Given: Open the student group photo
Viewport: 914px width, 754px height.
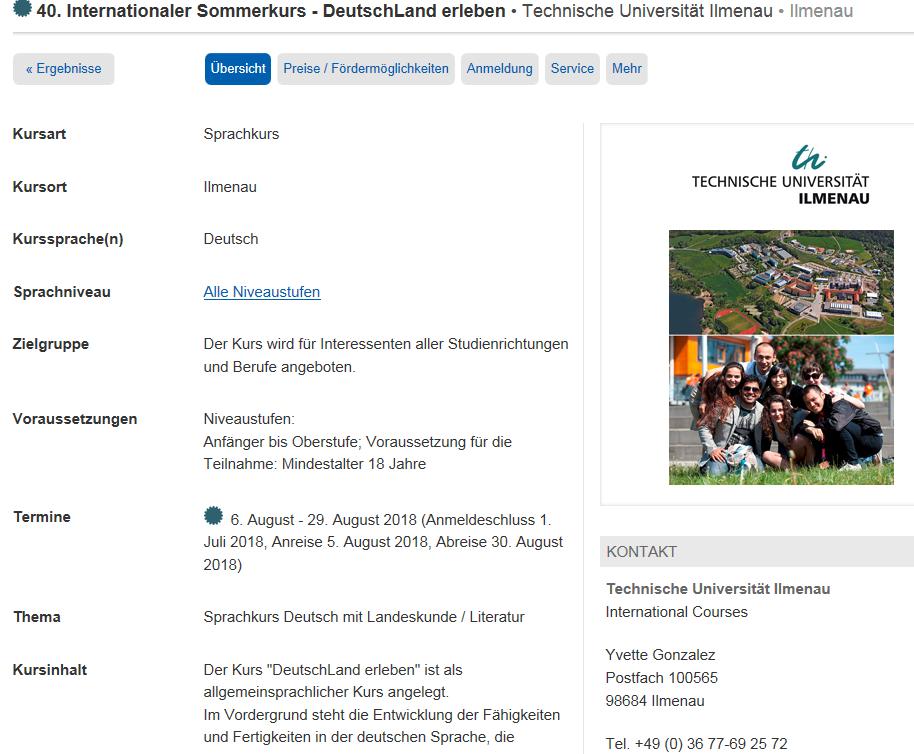Looking at the screenshot, I should click(x=781, y=410).
